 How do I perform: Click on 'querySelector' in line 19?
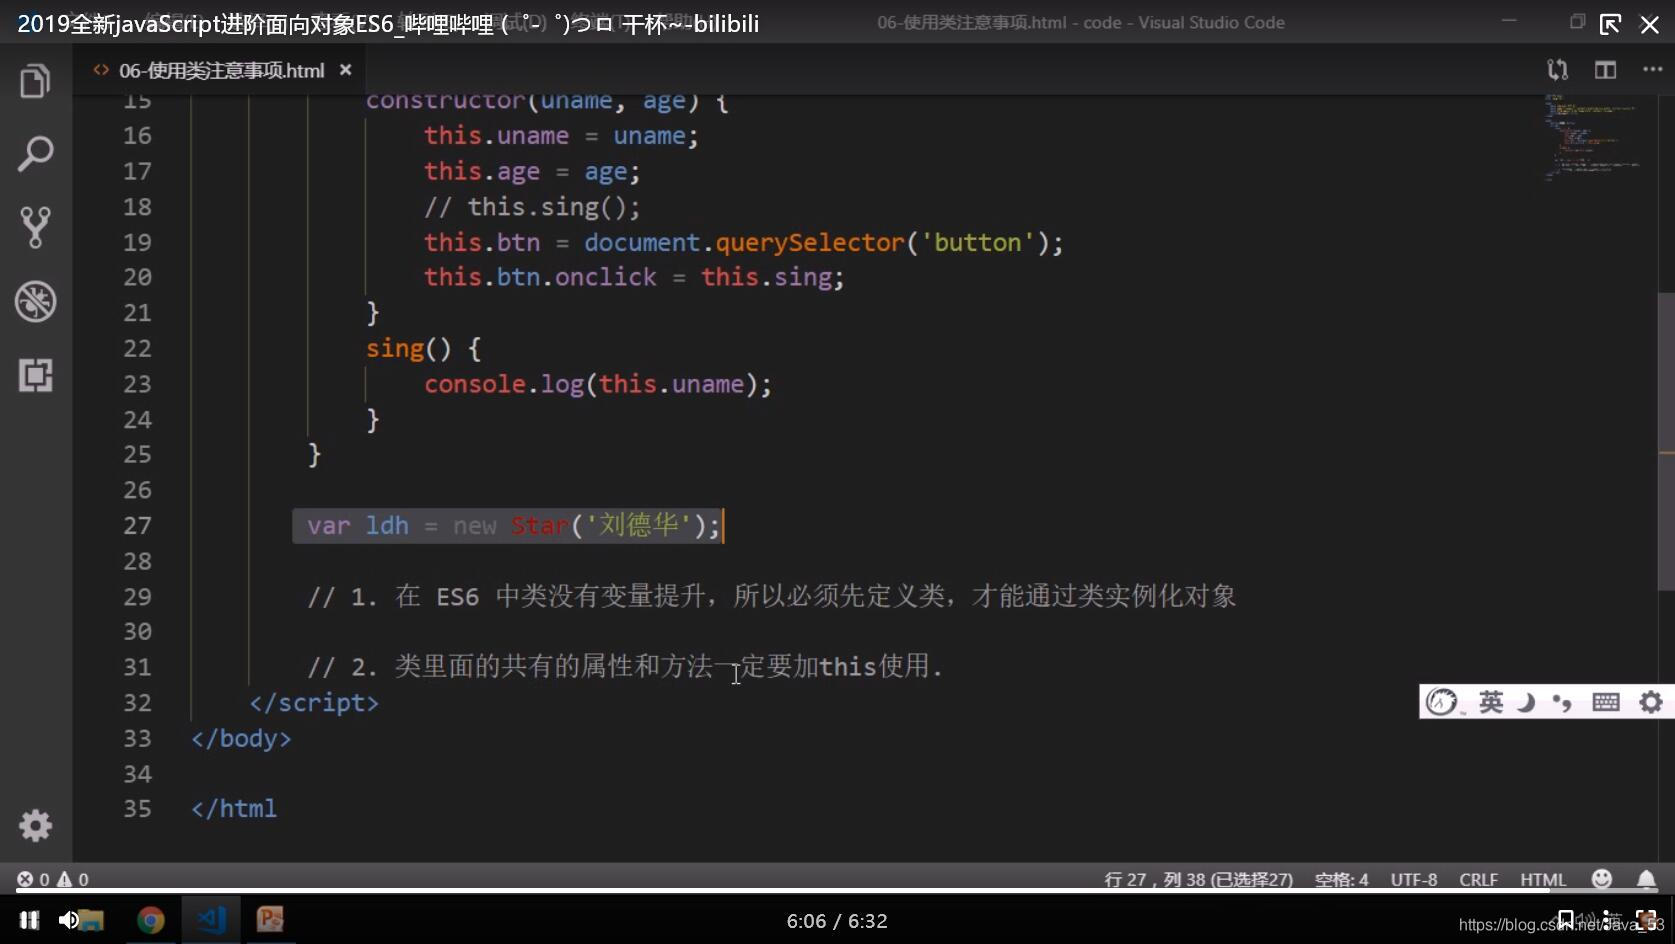[810, 242]
